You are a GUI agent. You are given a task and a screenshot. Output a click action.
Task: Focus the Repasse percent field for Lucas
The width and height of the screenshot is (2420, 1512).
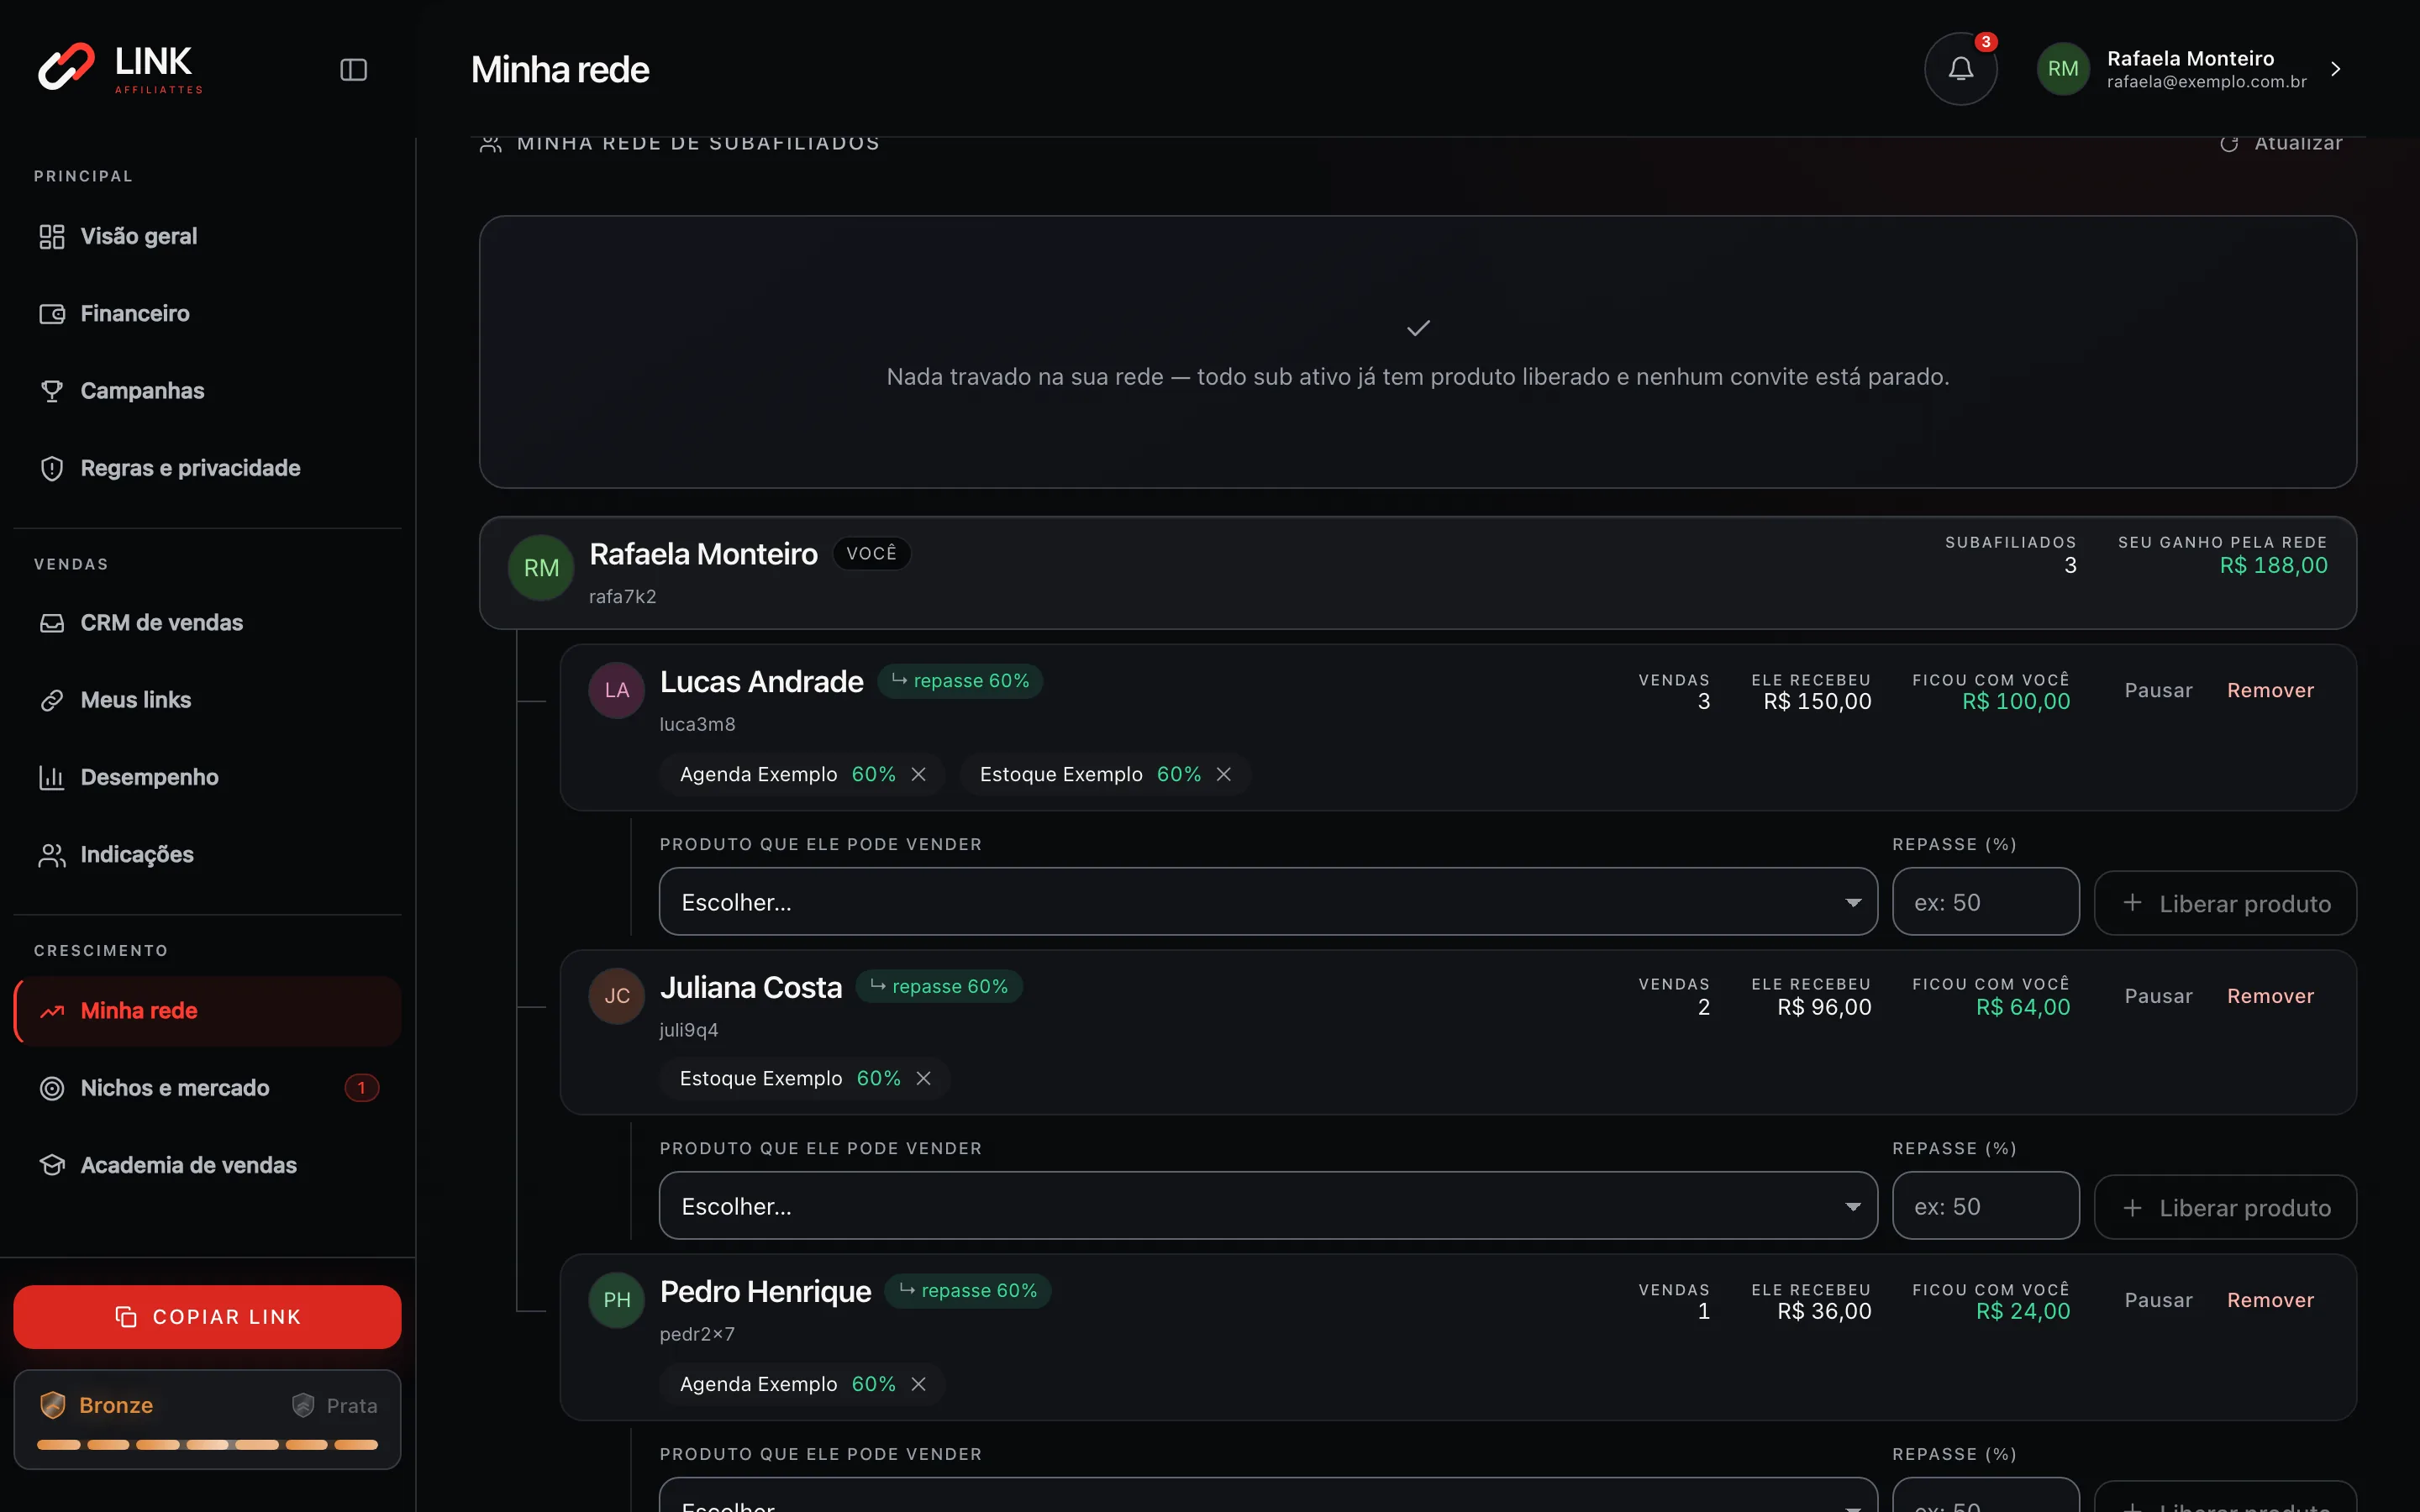1985,902
